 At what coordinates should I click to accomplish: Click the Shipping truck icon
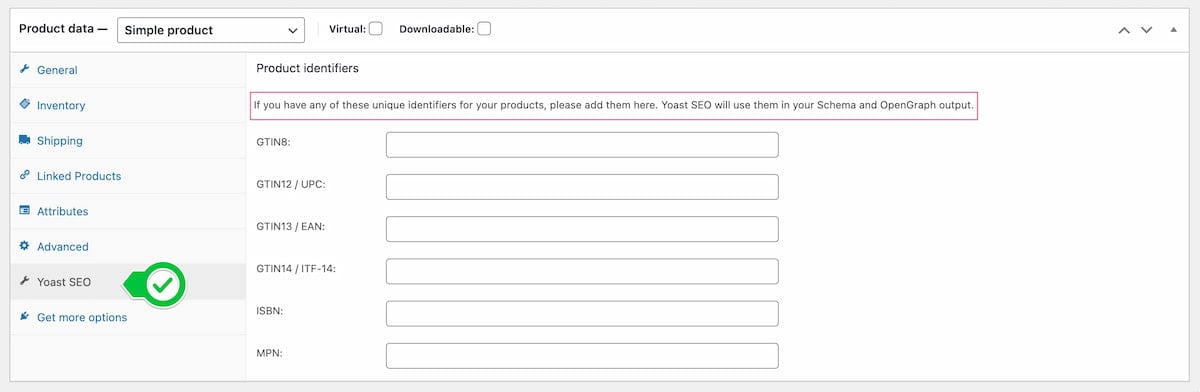(25, 141)
